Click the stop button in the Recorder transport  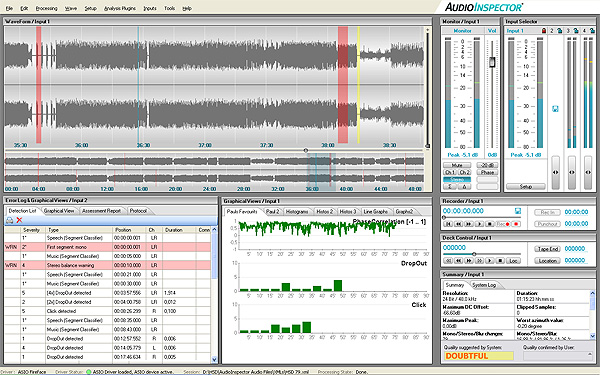[489, 224]
